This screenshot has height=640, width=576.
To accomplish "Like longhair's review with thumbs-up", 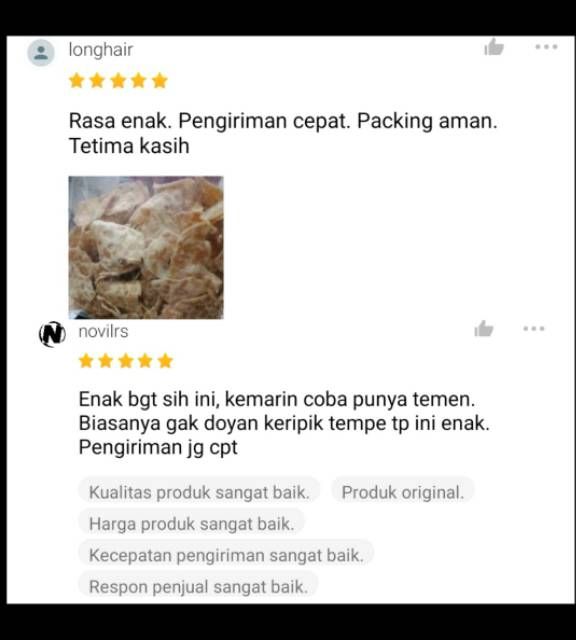I will tap(494, 47).
